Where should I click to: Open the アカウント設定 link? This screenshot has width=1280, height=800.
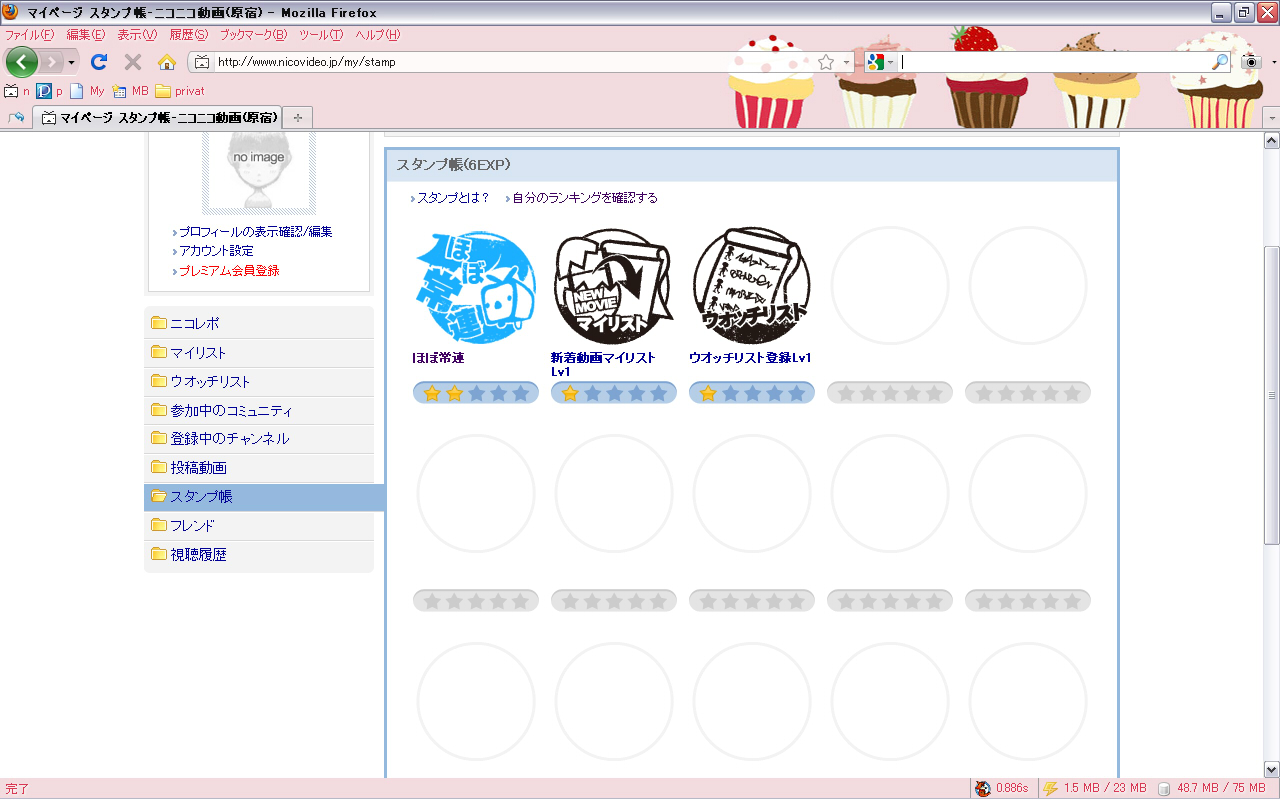point(217,251)
